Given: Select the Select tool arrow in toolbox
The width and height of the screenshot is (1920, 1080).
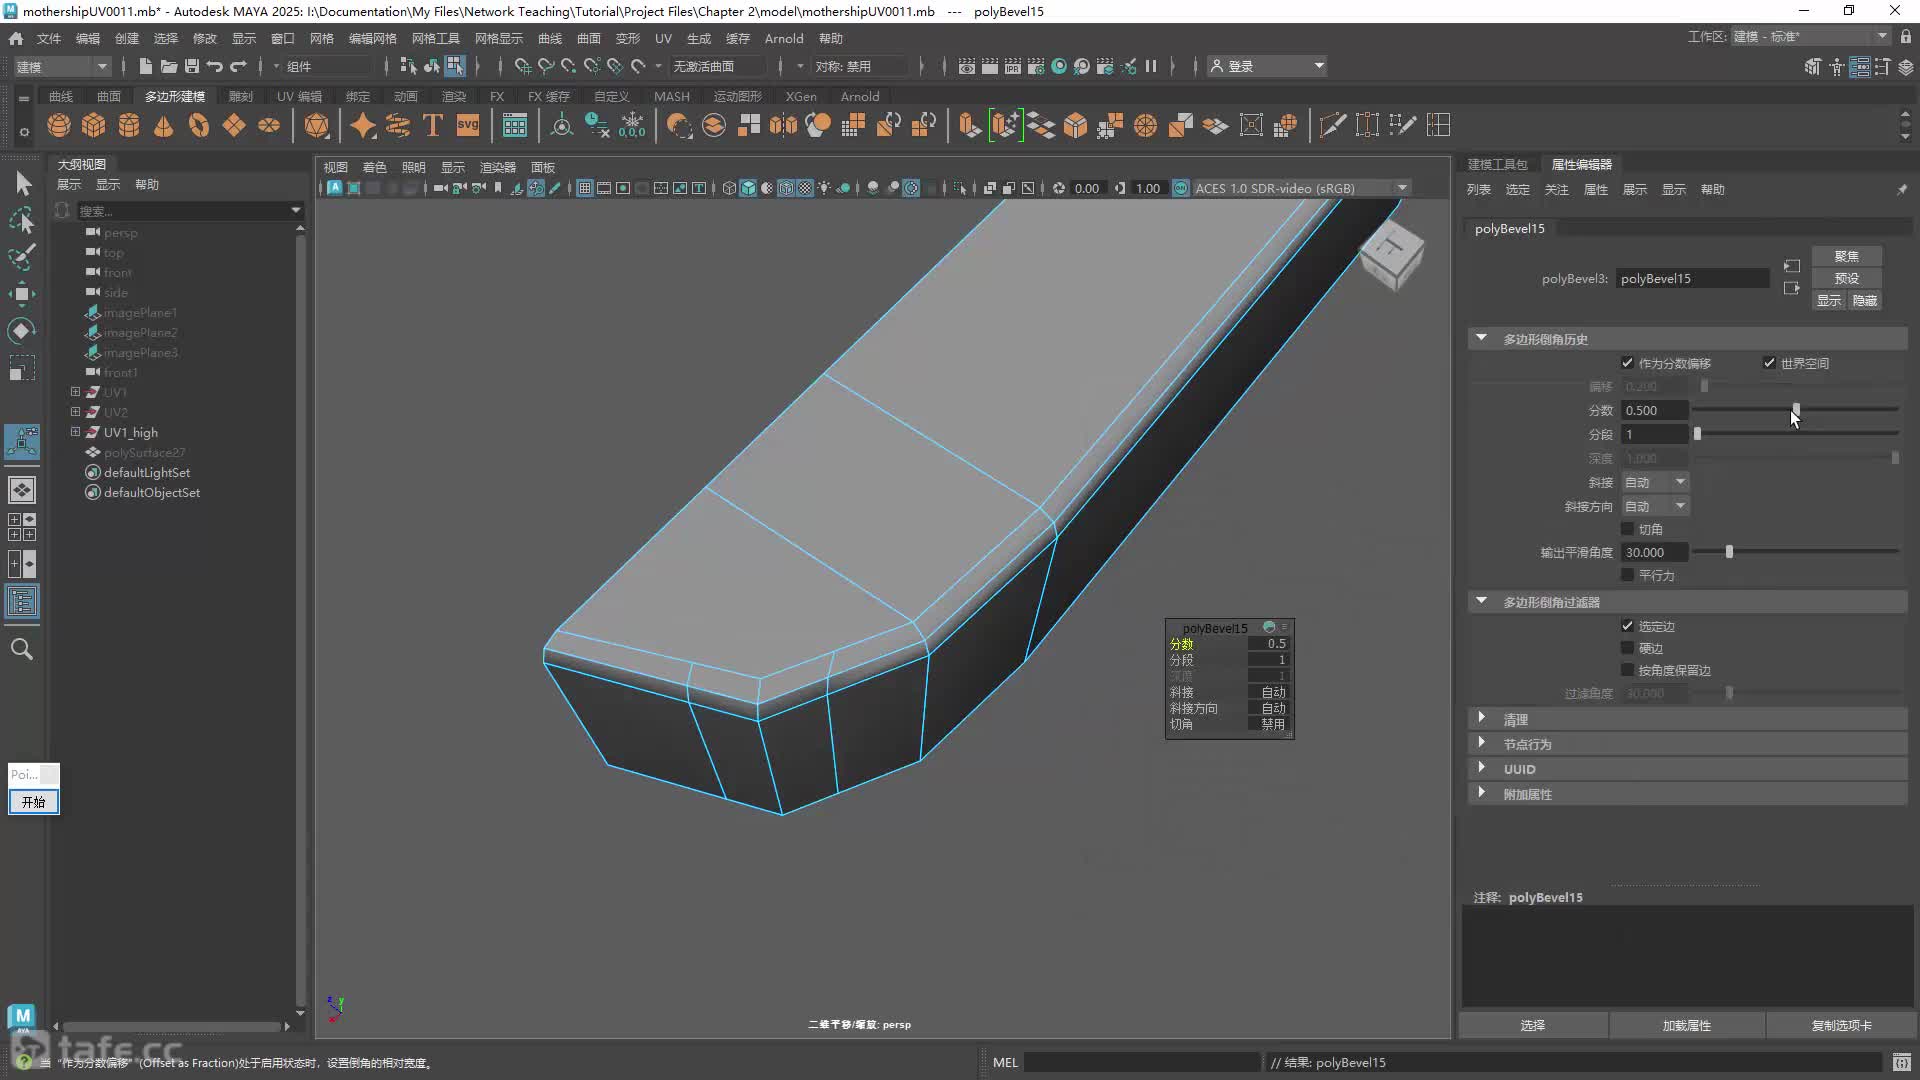Looking at the screenshot, I should 22,183.
